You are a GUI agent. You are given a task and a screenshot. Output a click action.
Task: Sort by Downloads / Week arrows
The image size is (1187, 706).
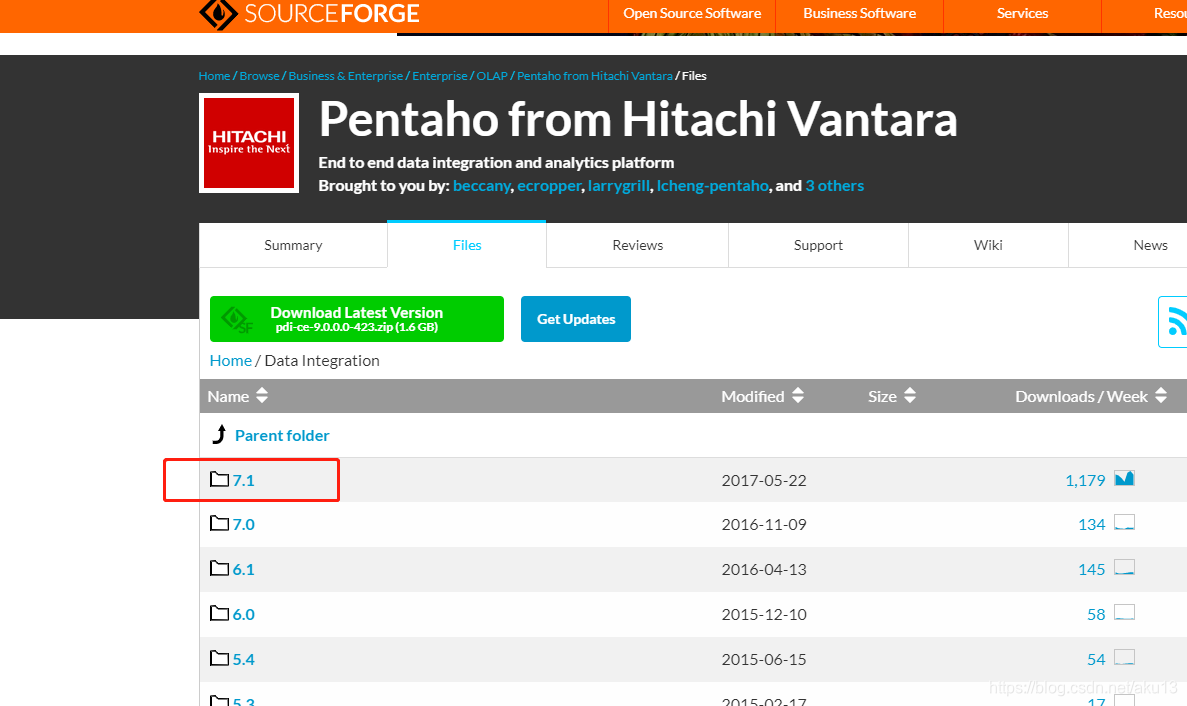point(1161,395)
